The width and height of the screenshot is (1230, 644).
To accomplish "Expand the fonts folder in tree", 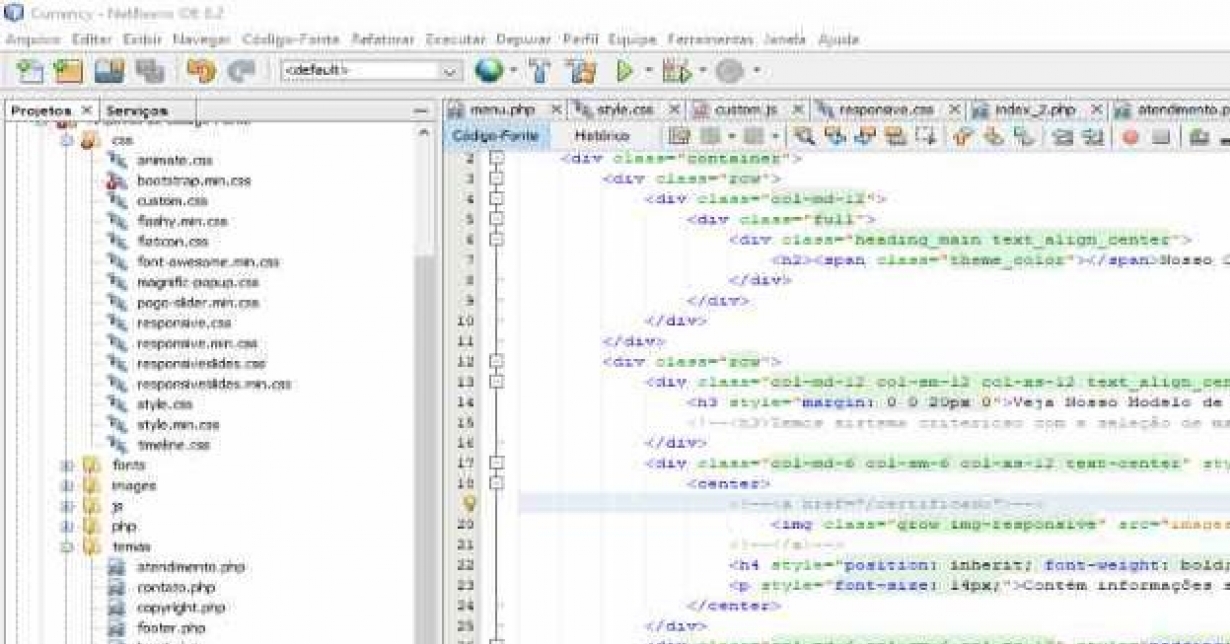I will 67,465.
